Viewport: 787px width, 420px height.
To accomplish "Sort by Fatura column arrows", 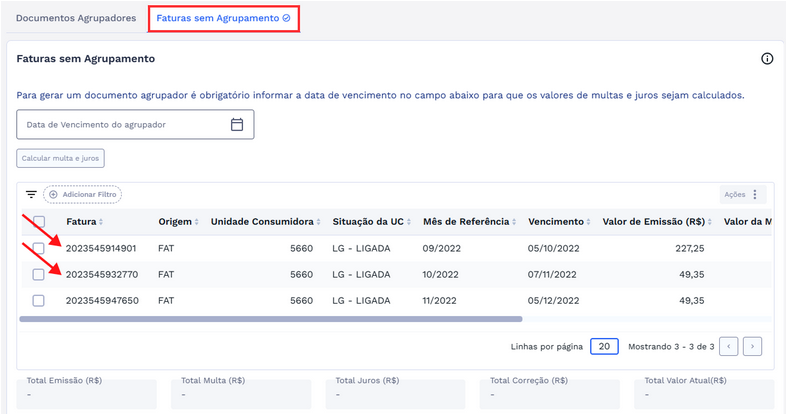I will (100, 222).
